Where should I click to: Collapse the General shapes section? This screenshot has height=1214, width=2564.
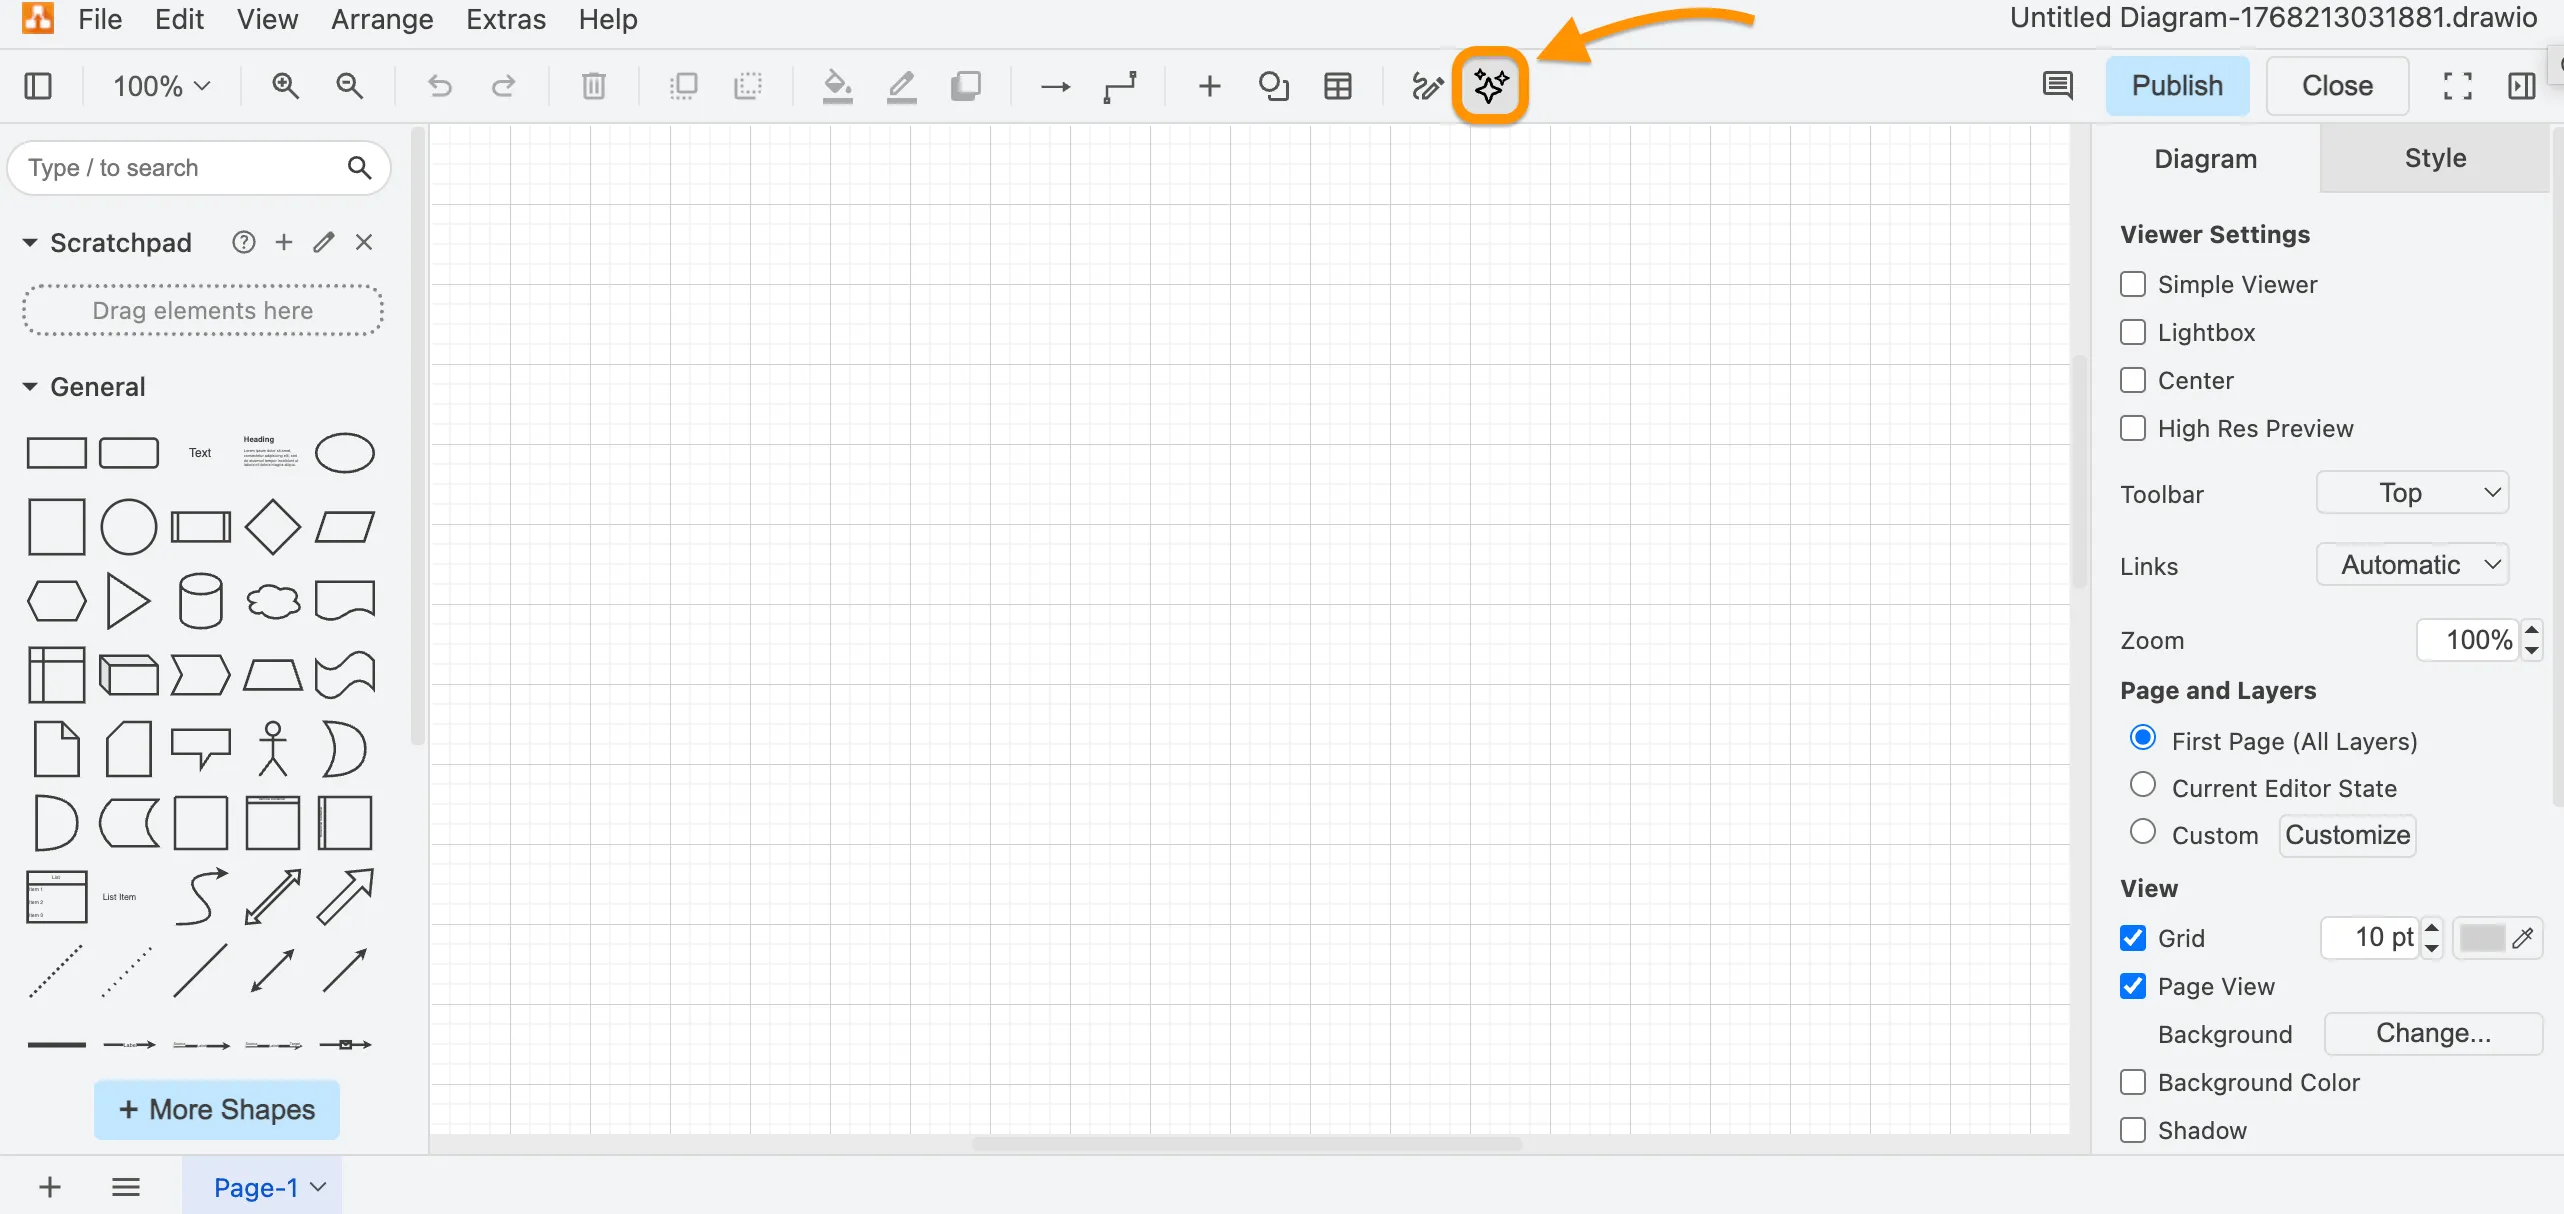[x=30, y=387]
